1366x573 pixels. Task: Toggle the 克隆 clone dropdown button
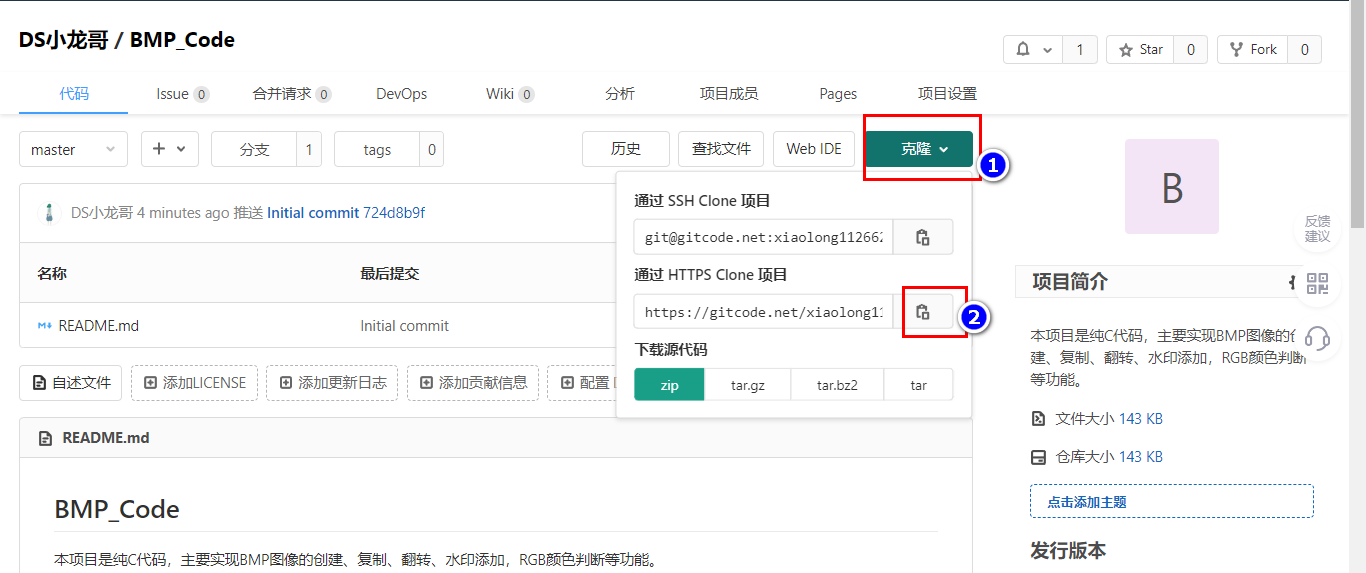pos(919,149)
